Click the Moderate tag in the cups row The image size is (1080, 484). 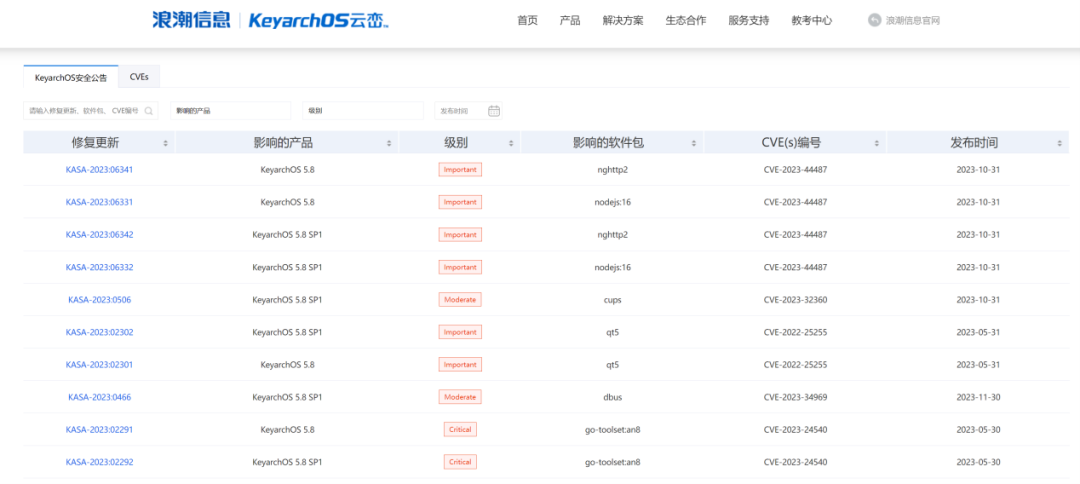point(460,299)
